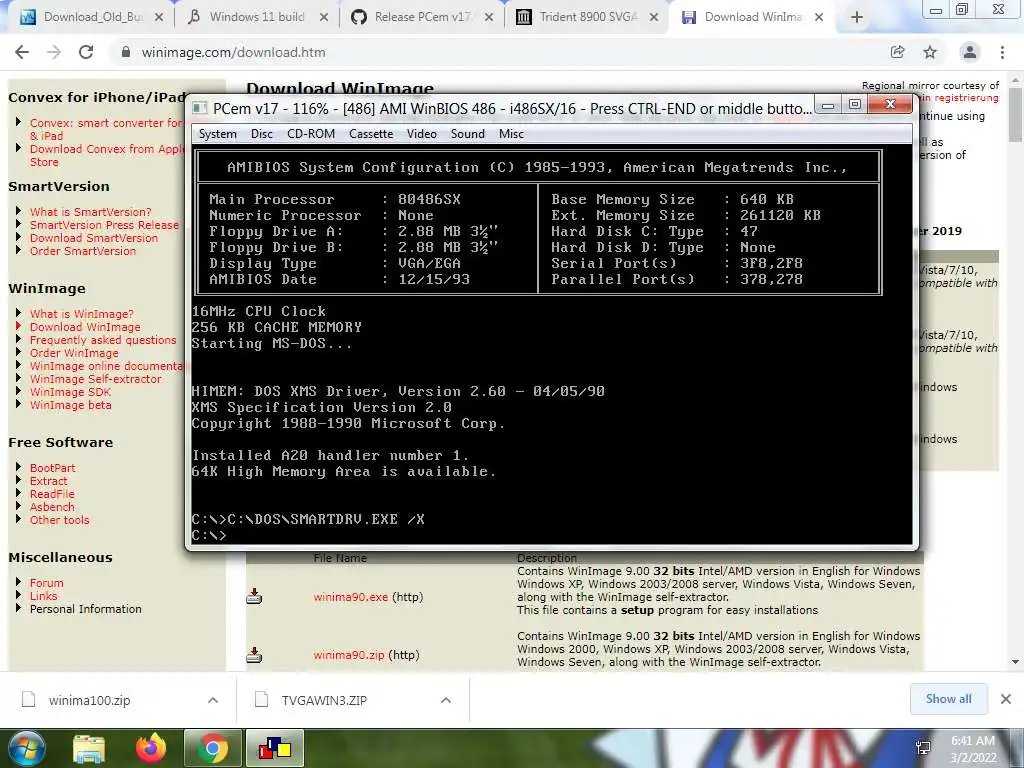The height and width of the screenshot is (768, 1024).
Task: Go back in browser history
Action: click(x=22, y=52)
